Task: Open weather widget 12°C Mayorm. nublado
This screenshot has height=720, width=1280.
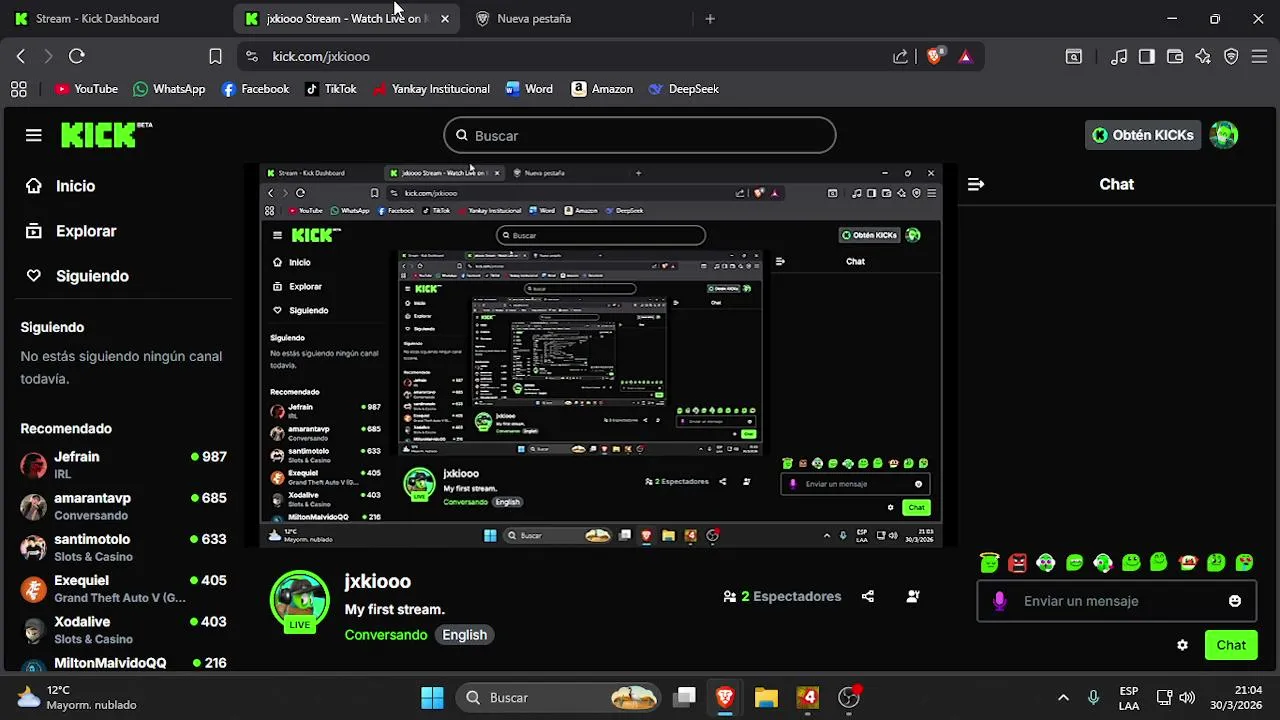Action: pos(78,697)
